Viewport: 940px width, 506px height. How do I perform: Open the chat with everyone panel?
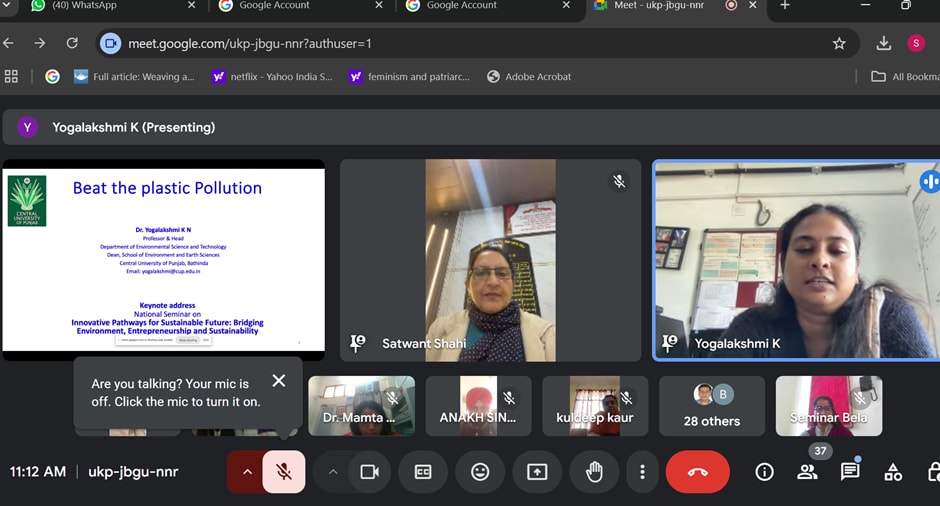point(850,472)
